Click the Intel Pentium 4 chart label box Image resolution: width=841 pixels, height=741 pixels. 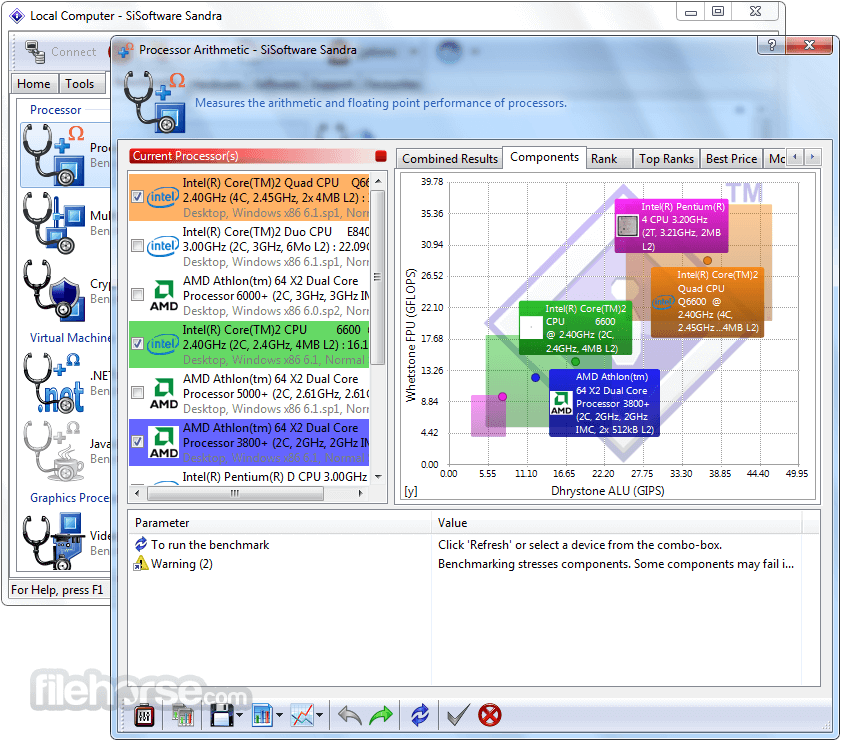click(671, 226)
